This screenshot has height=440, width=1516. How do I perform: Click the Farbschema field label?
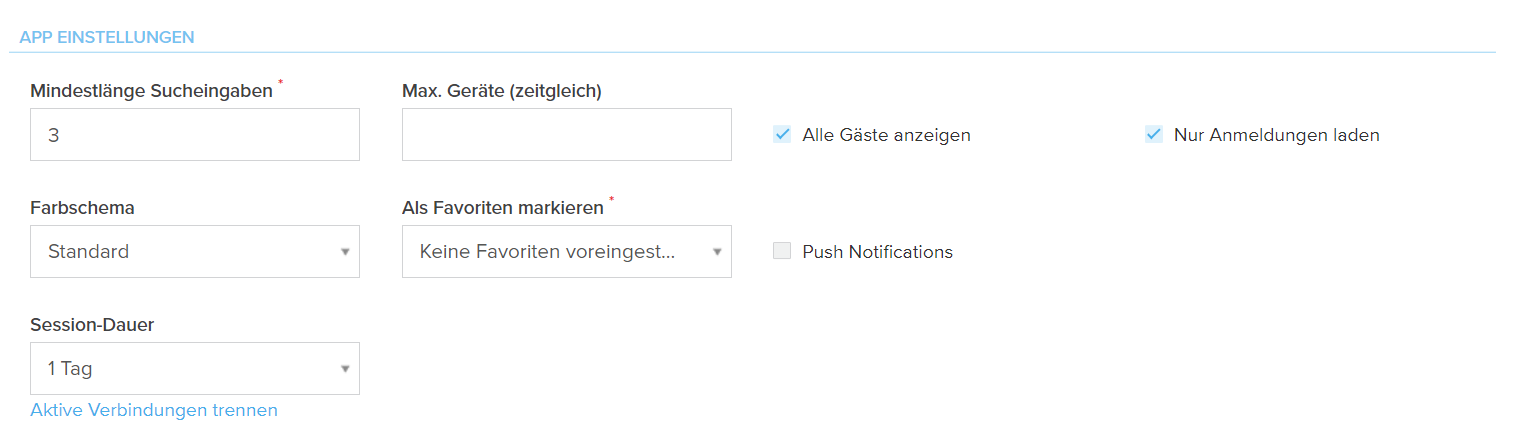coord(82,208)
